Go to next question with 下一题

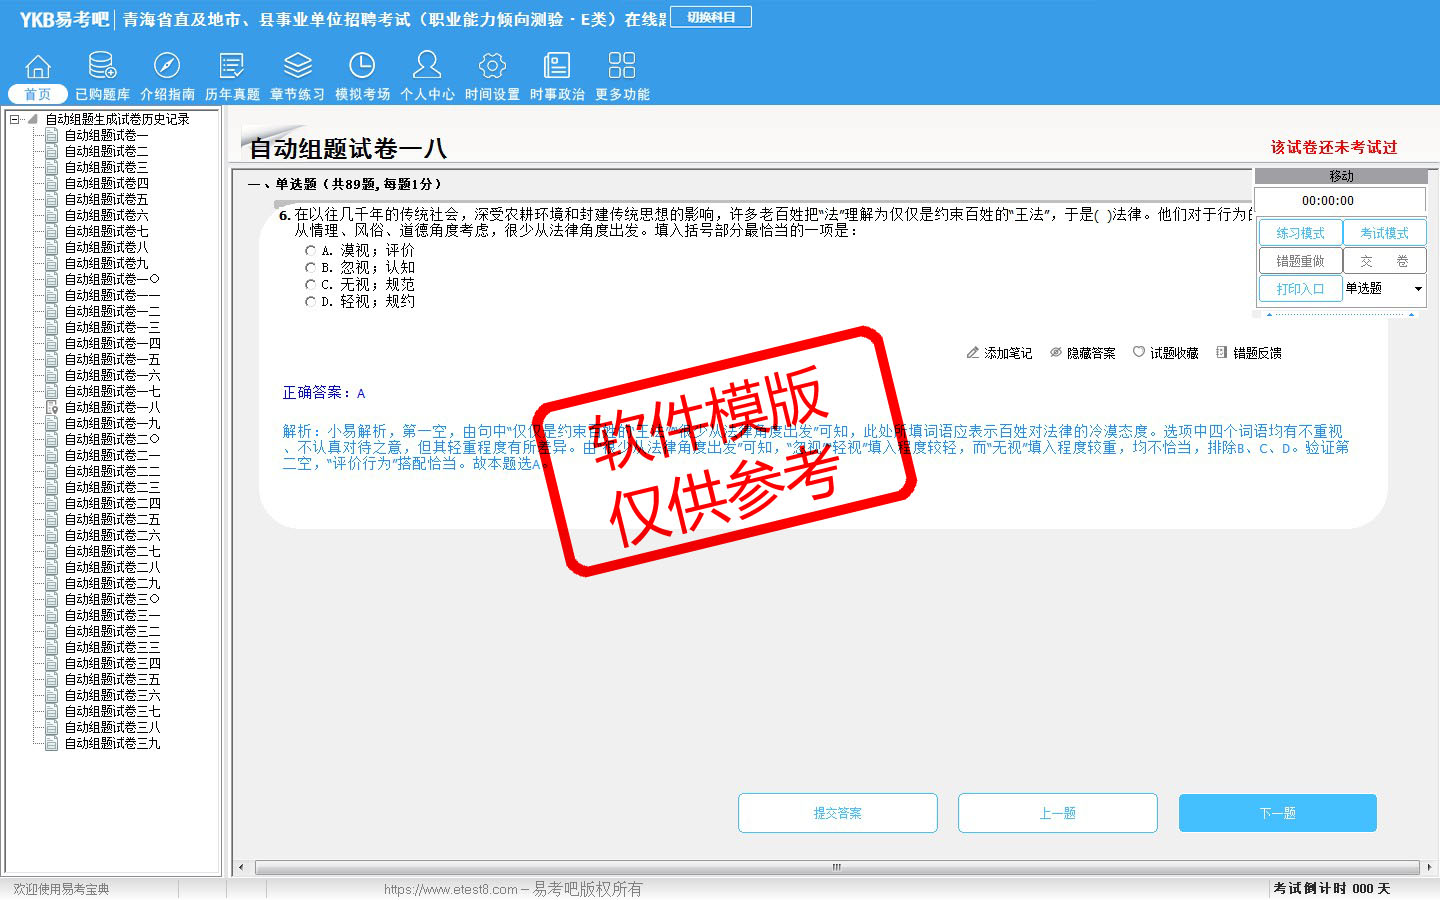coord(1277,813)
